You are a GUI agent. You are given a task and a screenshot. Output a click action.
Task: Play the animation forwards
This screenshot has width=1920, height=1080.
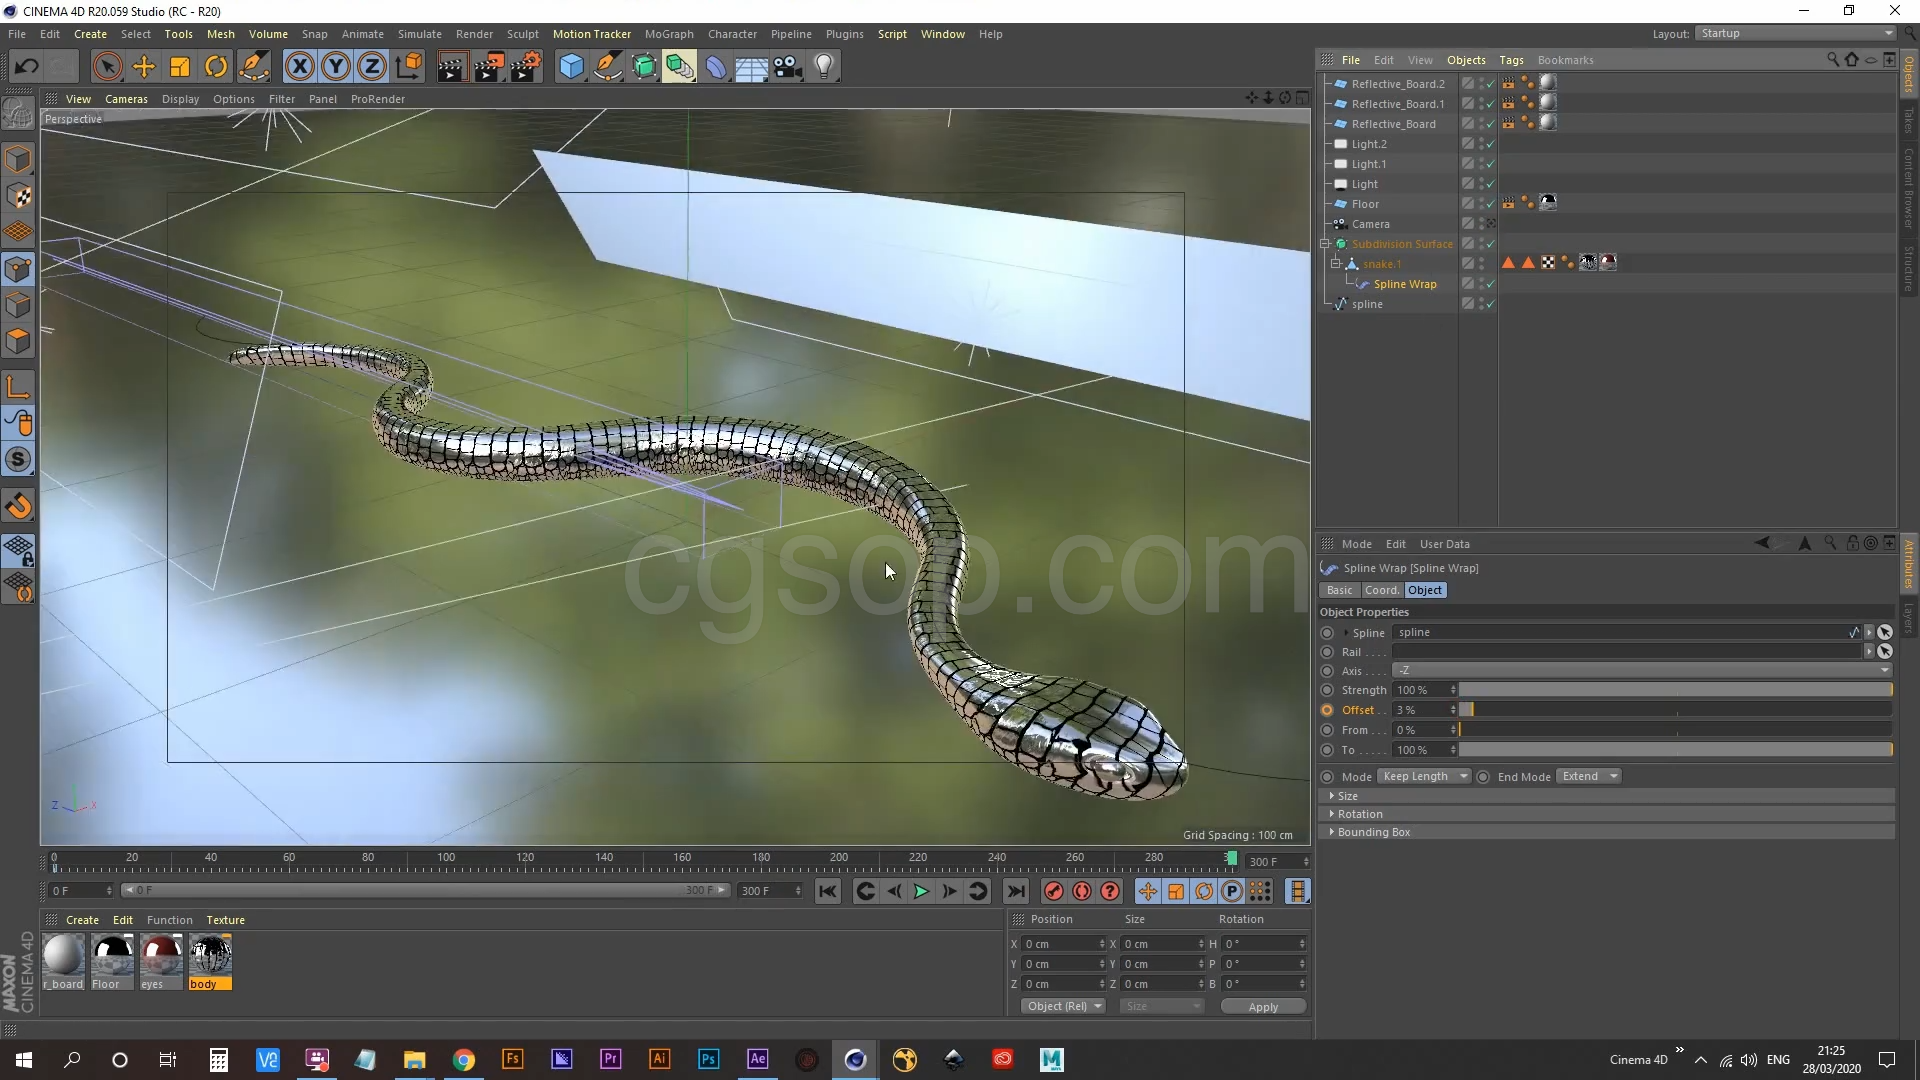click(x=921, y=891)
